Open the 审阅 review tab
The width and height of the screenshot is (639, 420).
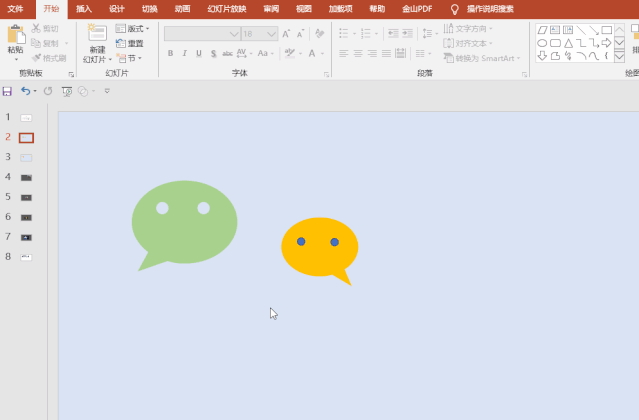(x=271, y=9)
